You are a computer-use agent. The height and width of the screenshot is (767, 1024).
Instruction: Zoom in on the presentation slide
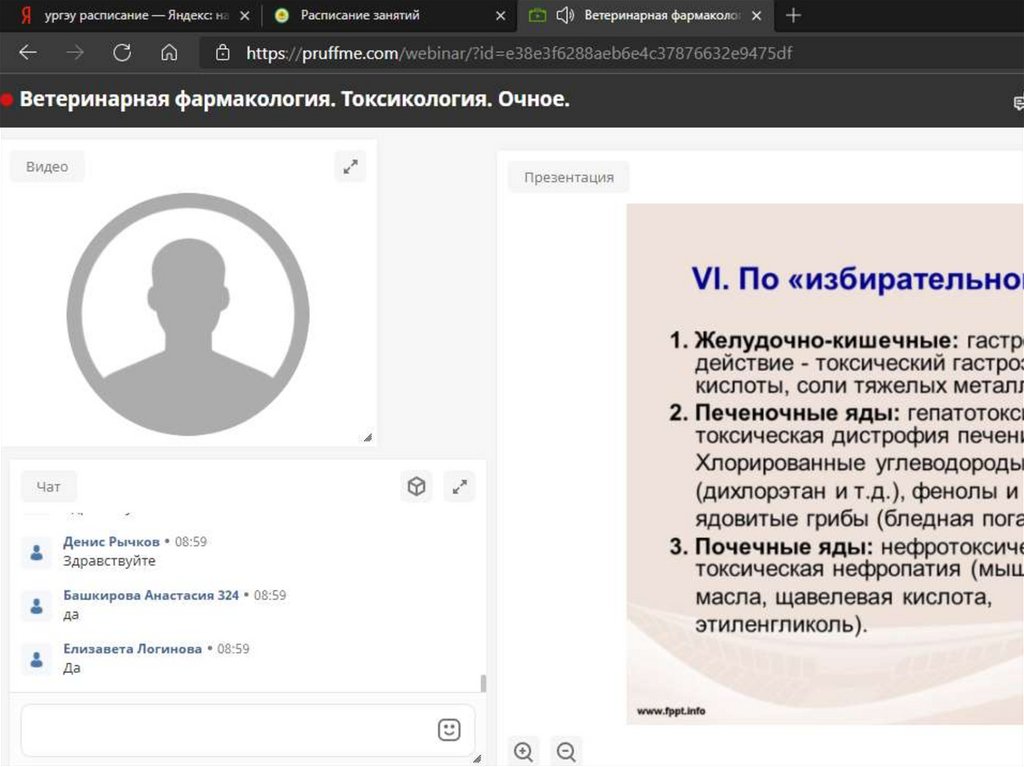point(523,751)
